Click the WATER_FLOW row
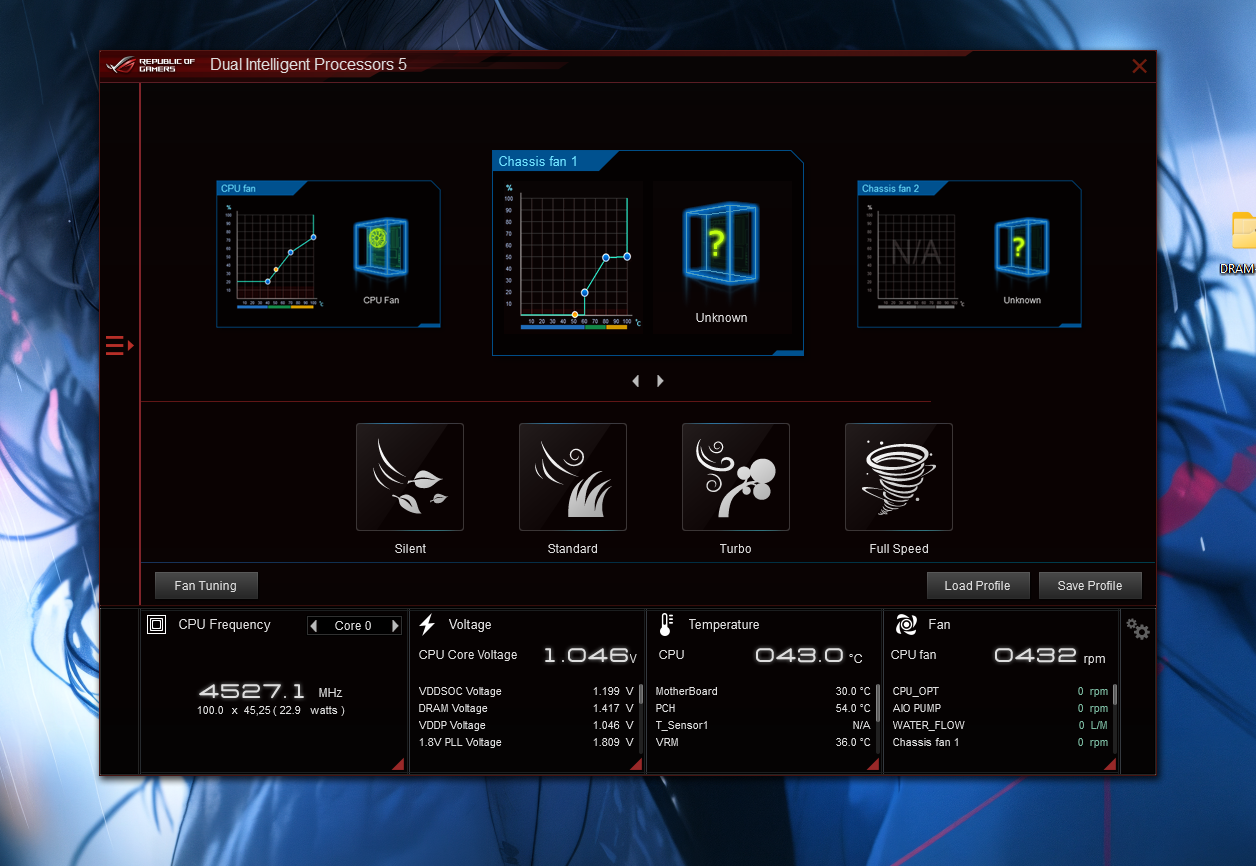This screenshot has height=866, width=1256. pyautogui.click(x=1000, y=726)
